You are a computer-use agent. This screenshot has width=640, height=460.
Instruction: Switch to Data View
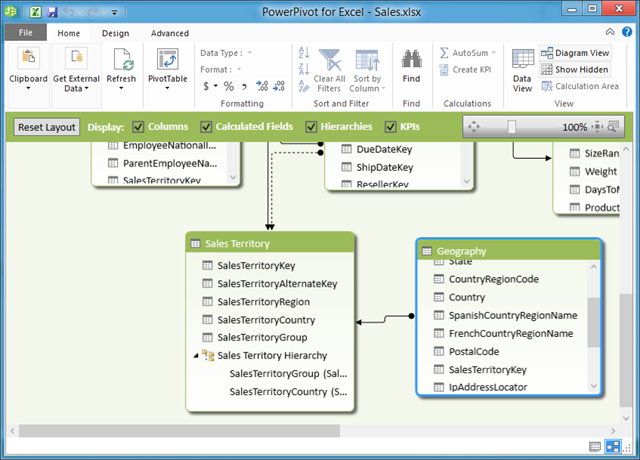pos(522,70)
